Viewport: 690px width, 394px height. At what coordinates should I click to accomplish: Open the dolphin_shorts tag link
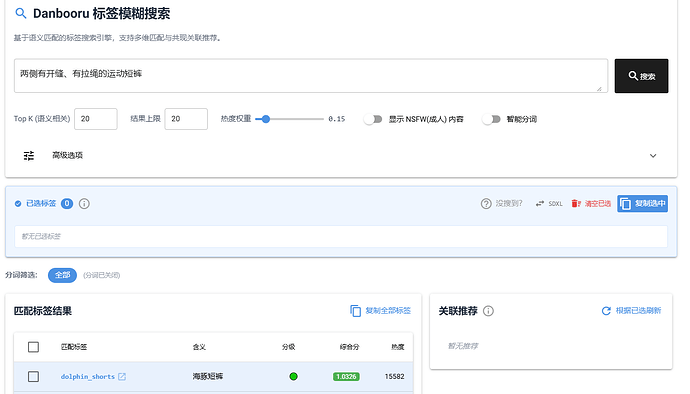[88, 376]
